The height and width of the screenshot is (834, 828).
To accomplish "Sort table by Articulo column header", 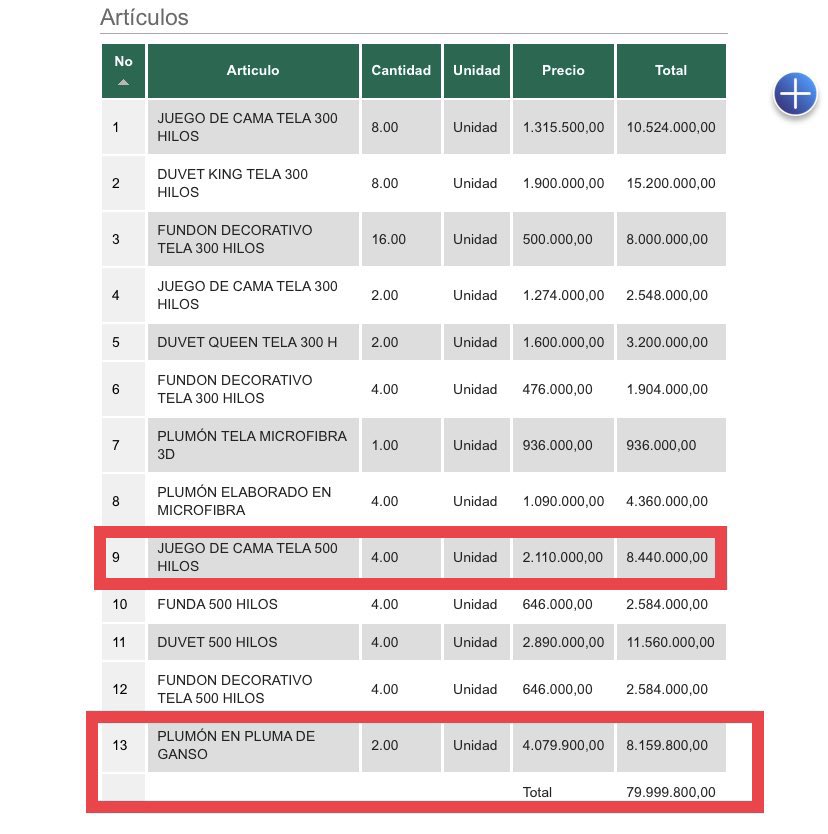I will point(253,71).
